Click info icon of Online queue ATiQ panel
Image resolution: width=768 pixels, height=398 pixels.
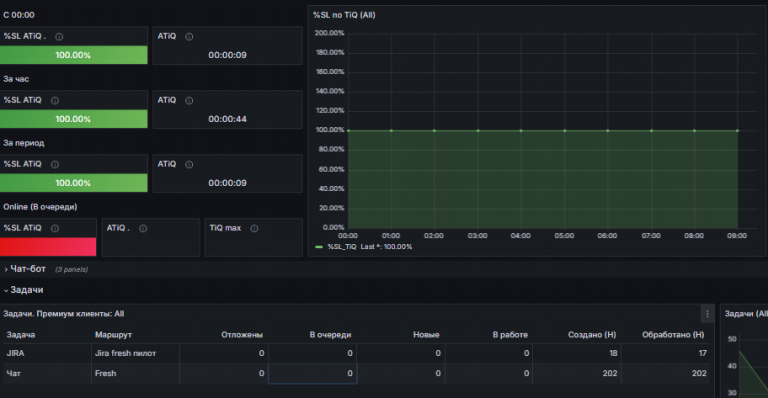143,229
